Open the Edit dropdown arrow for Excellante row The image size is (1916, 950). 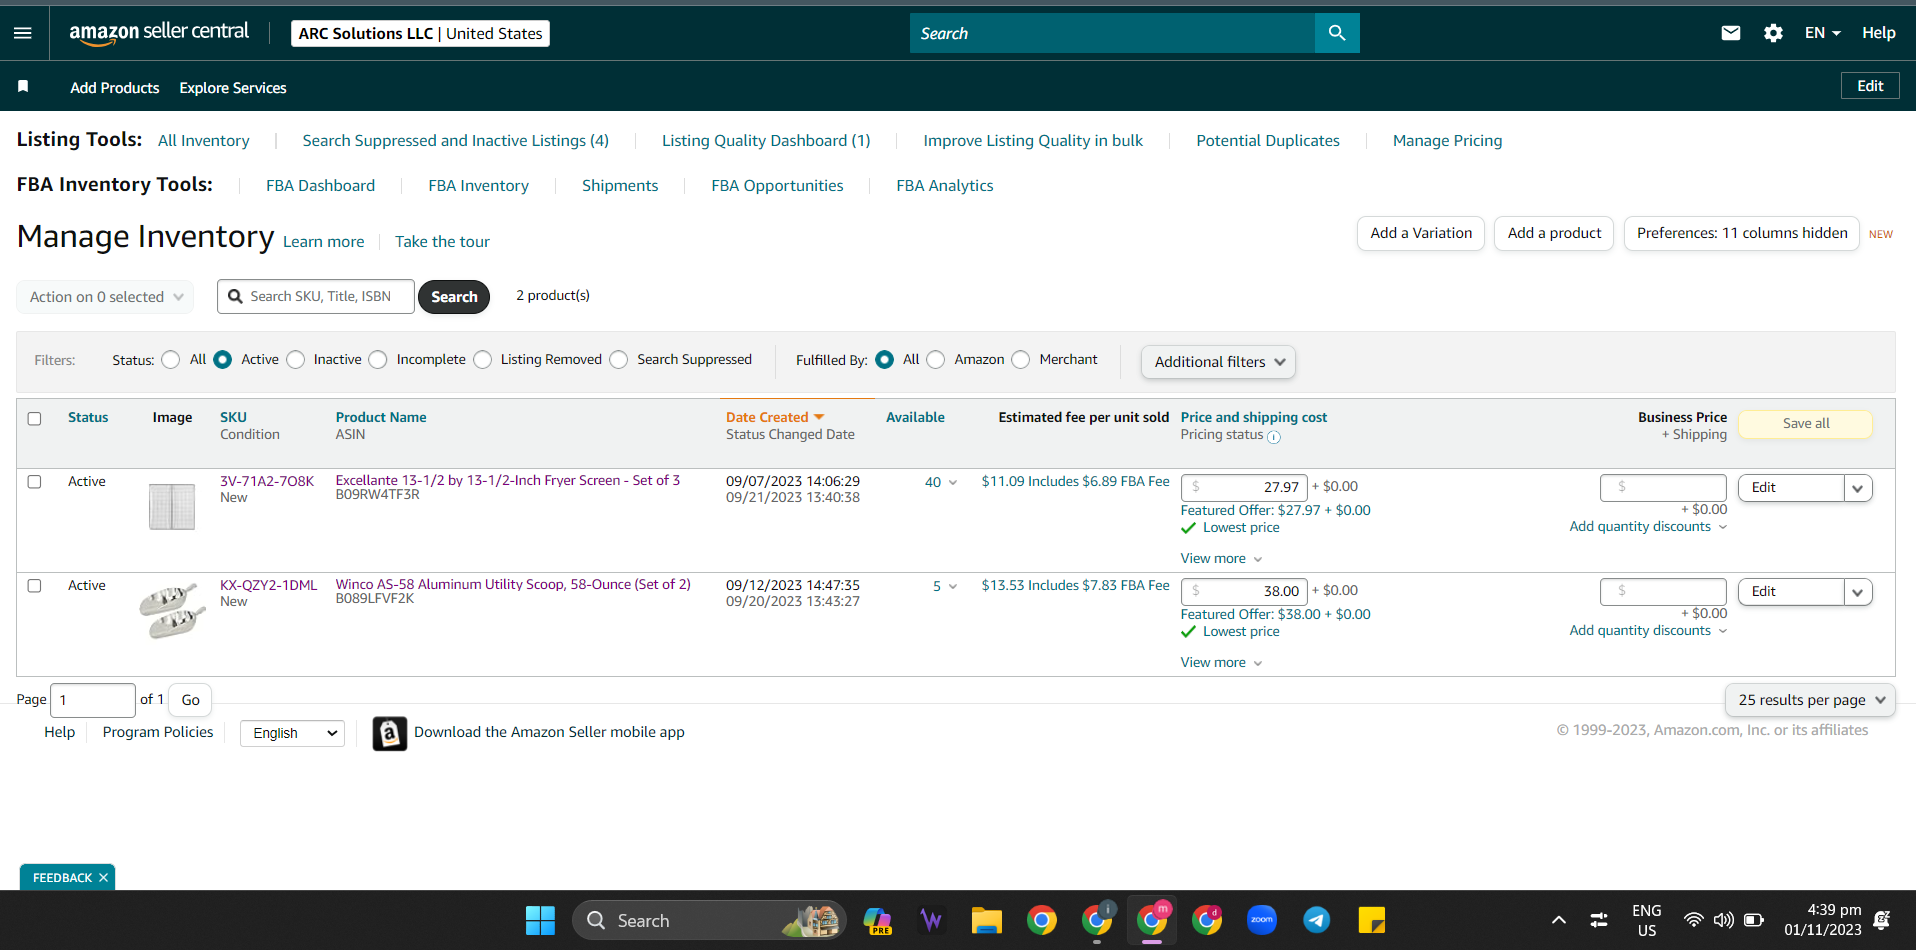1858,488
